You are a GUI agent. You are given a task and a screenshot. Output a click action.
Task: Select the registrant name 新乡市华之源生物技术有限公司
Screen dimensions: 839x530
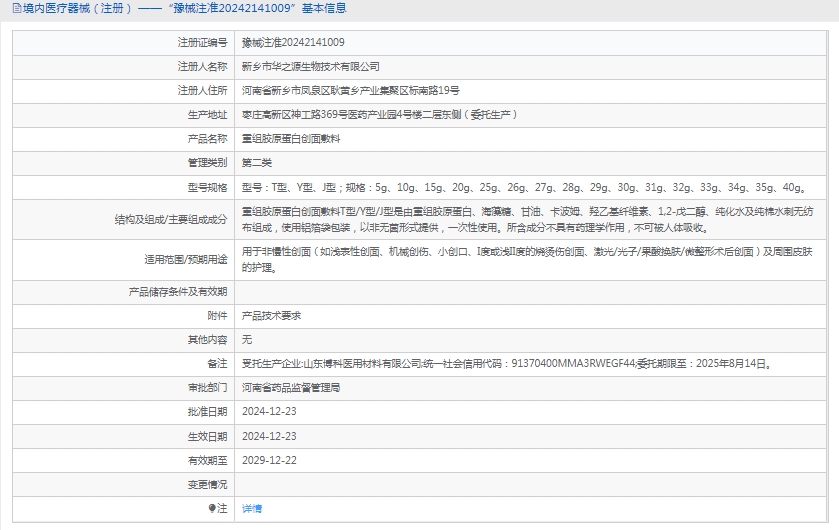pyautogui.click(x=311, y=66)
